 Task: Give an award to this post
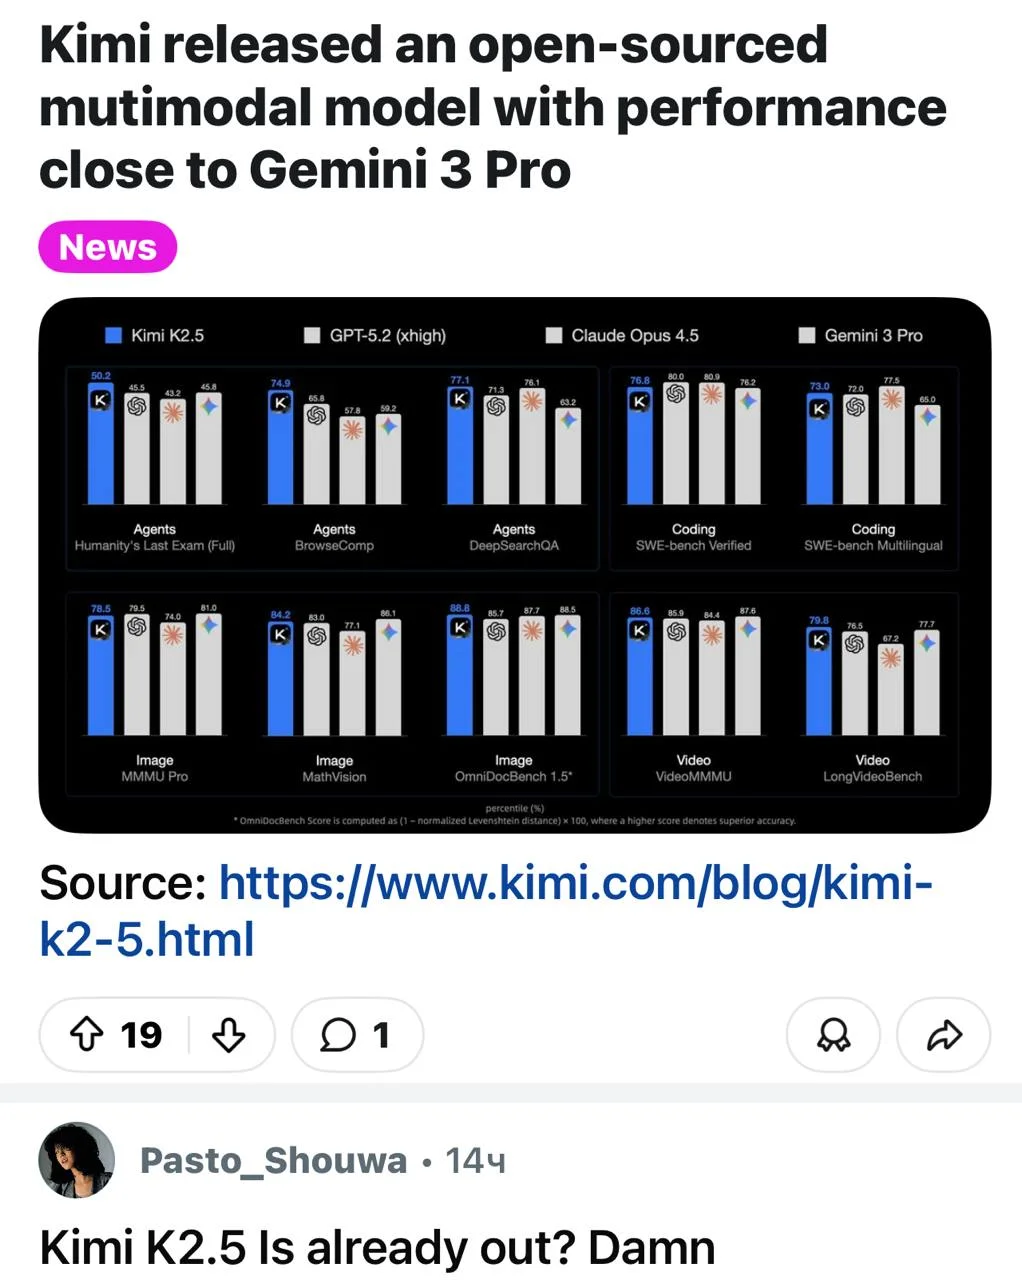tap(833, 1036)
